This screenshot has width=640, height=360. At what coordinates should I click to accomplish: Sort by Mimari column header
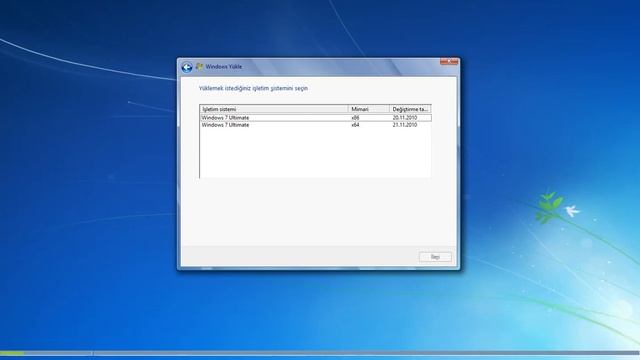tap(369, 109)
